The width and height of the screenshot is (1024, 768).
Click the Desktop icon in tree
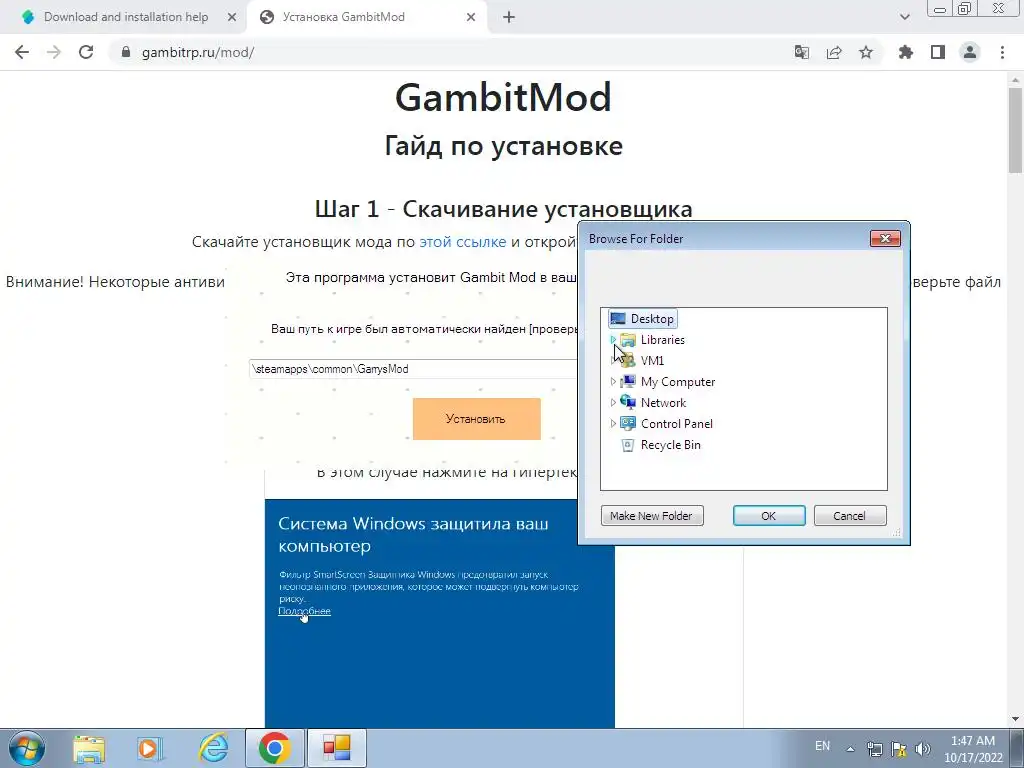(617, 319)
